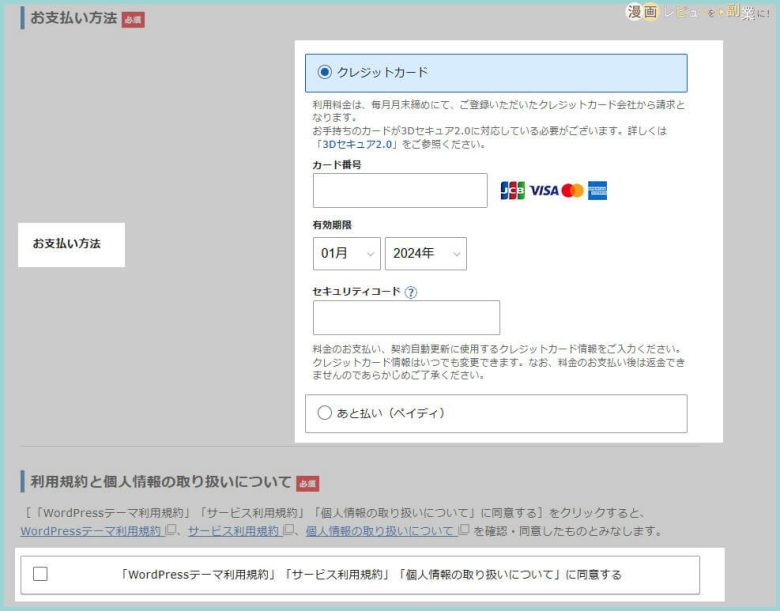Open the セキュリティコード help question mark

411,292
